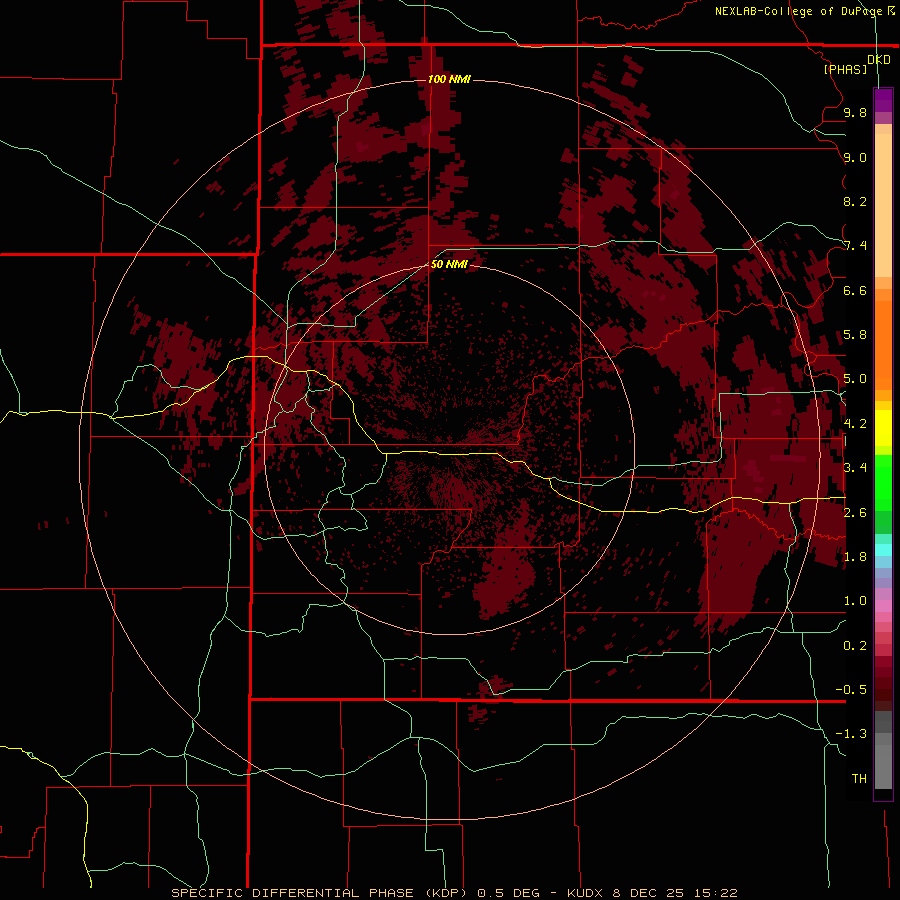Click the [PHAS] legend label
This screenshot has height=900, width=900.
[845, 70]
